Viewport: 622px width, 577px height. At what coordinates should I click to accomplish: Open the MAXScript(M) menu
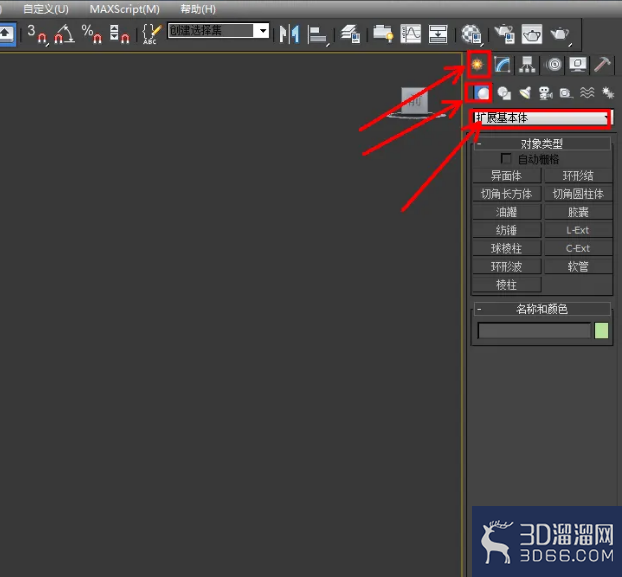pyautogui.click(x=125, y=9)
